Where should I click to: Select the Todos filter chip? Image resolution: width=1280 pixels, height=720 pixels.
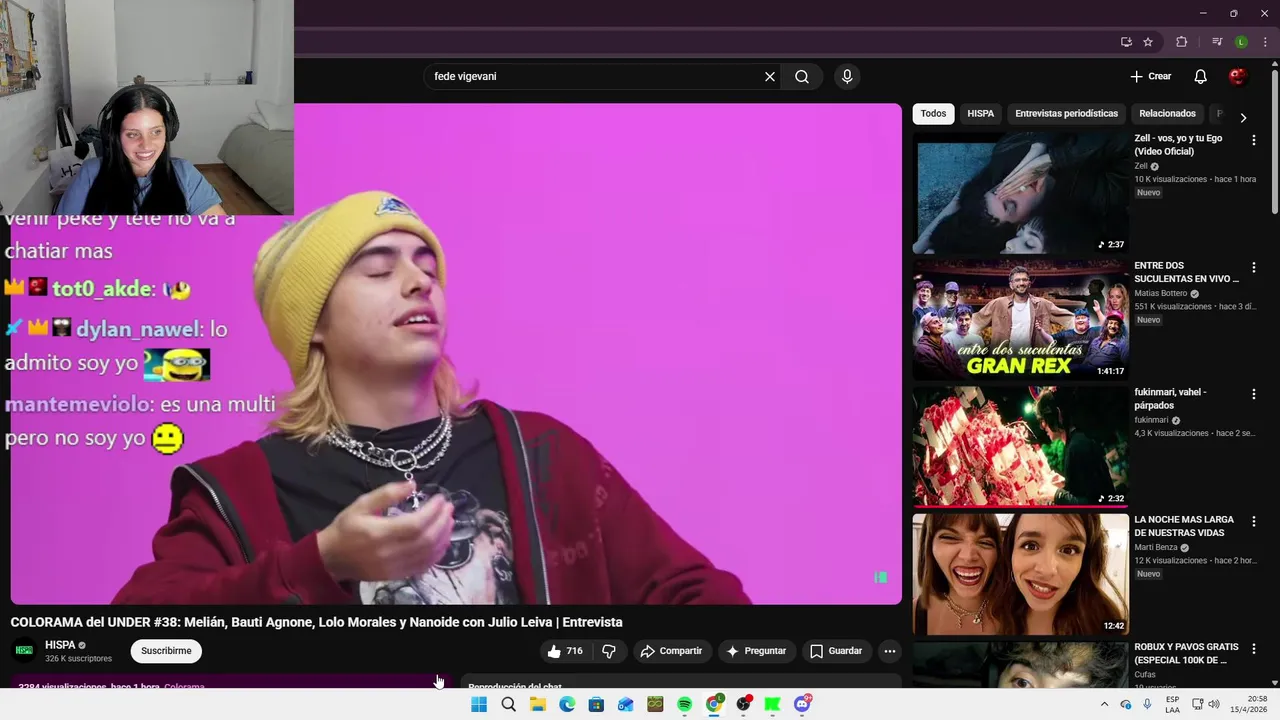pyautogui.click(x=933, y=113)
